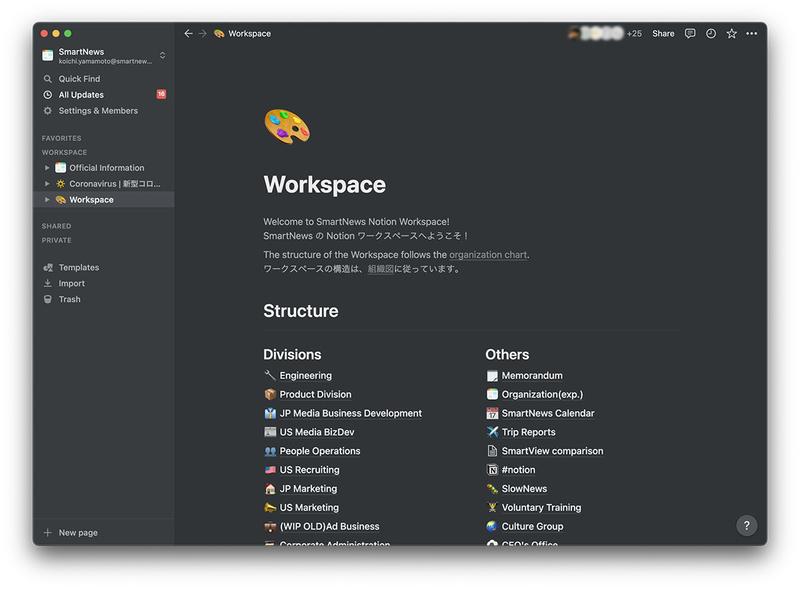Go back with the left arrow
800x589 pixels.
pyautogui.click(x=188, y=33)
